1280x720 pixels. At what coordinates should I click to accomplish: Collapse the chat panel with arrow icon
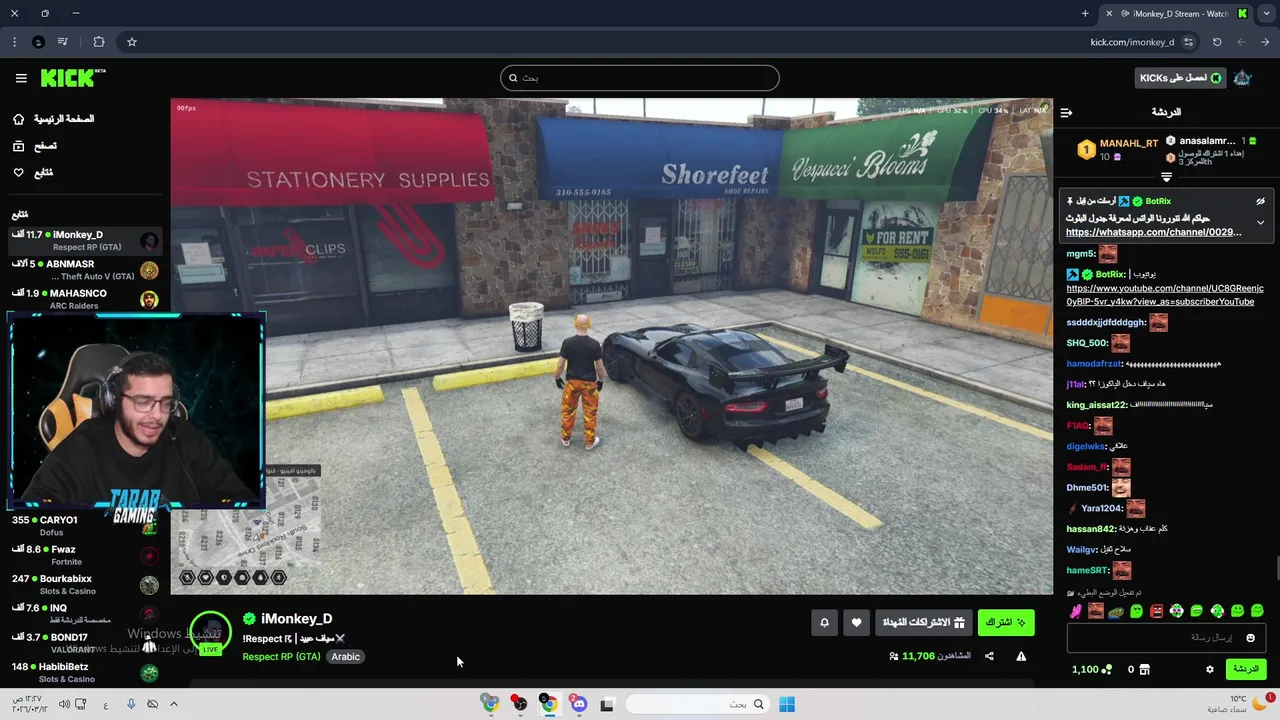1066,113
